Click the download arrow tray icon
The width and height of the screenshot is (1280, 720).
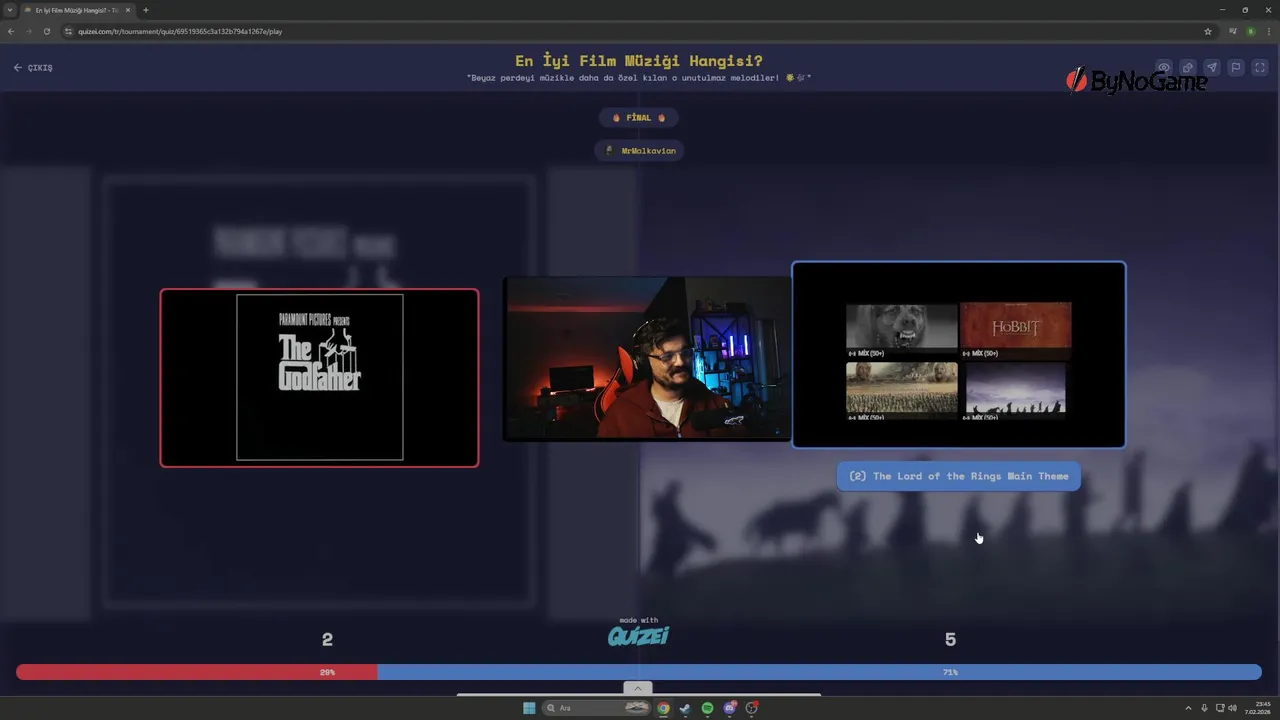tap(1204, 708)
